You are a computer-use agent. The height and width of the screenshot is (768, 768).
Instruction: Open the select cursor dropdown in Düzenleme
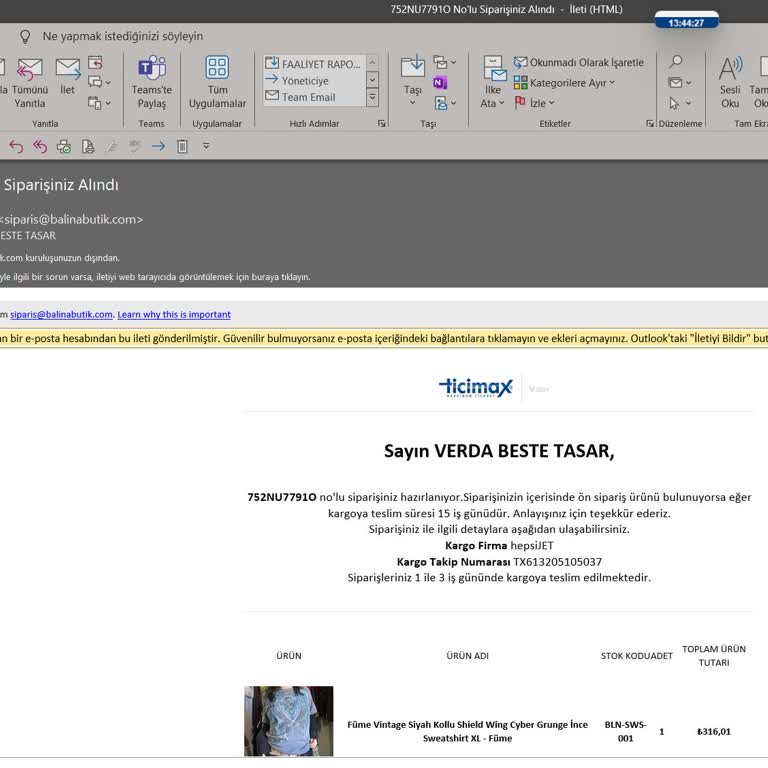[688, 103]
